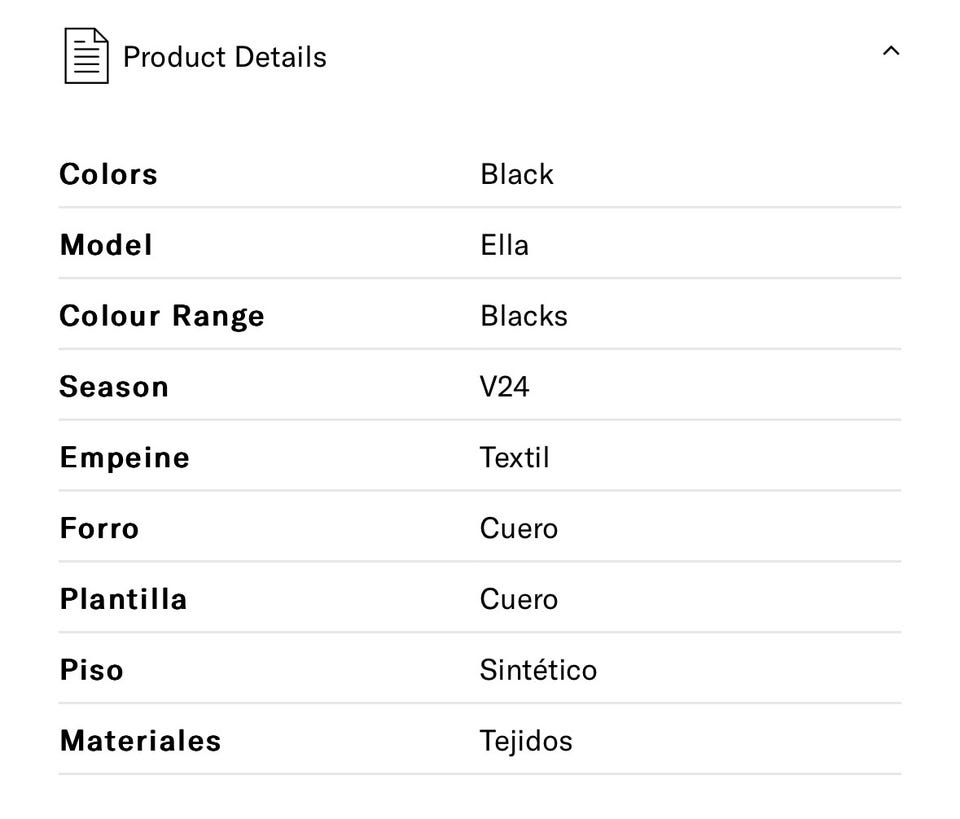This screenshot has height=819, width=960.
Task: Click the Forro label
Action: pyautogui.click(x=99, y=528)
